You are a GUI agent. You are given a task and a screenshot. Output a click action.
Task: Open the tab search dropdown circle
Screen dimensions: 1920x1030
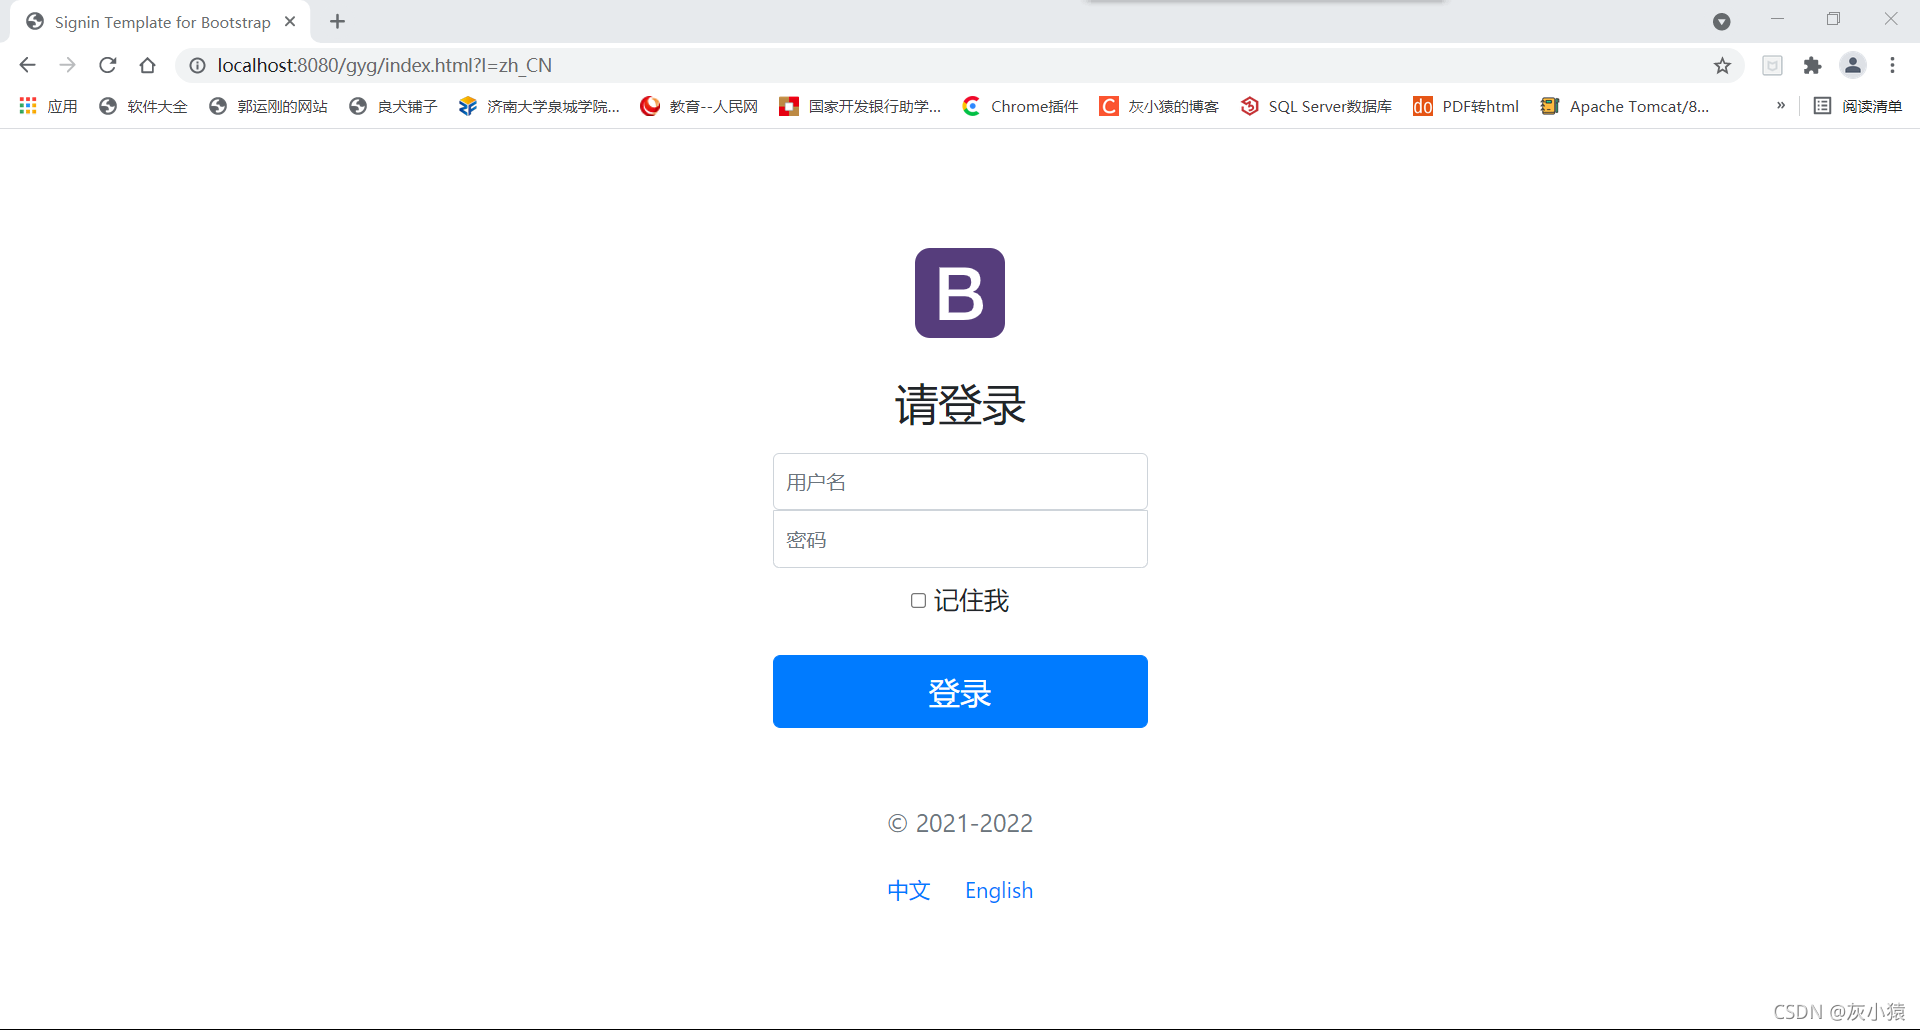point(1721,21)
